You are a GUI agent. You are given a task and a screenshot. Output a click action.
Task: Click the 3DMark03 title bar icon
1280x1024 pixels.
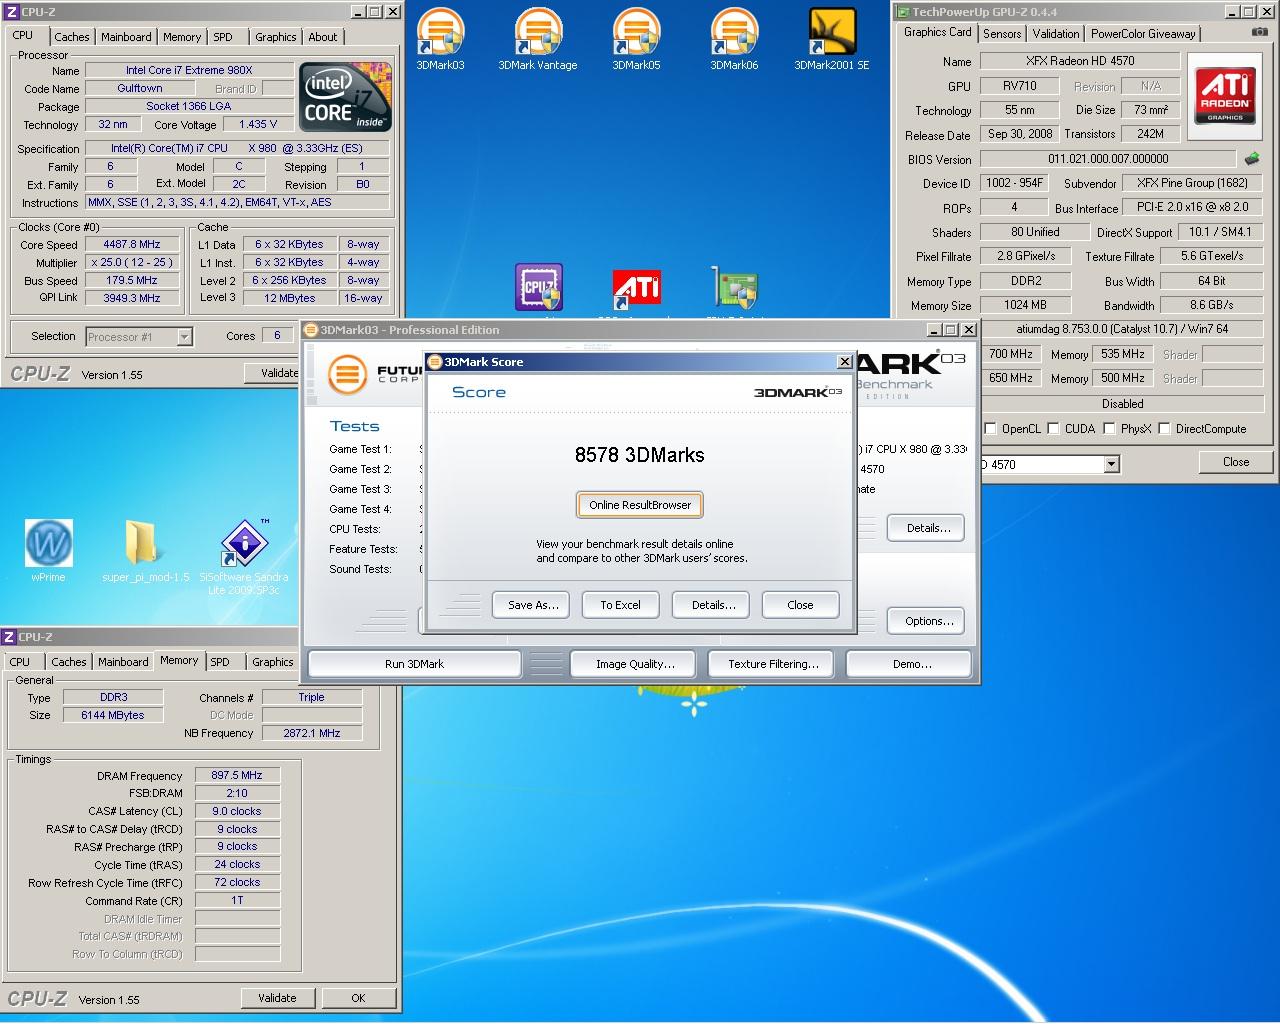point(310,330)
